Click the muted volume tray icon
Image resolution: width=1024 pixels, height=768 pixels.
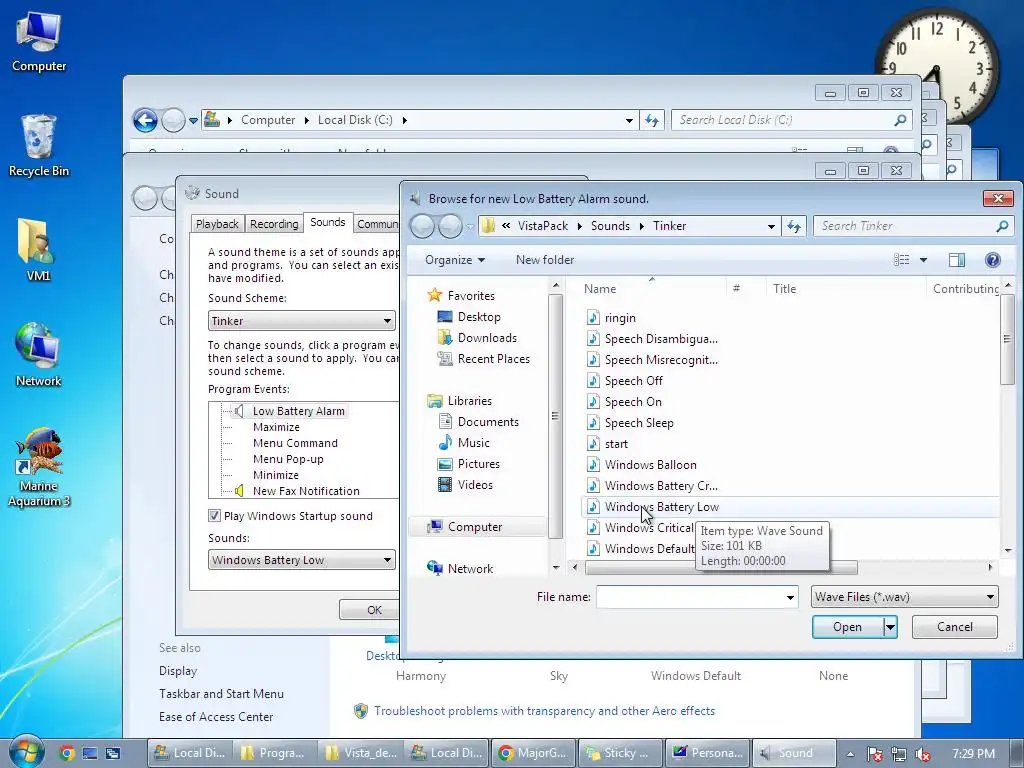(x=923, y=754)
